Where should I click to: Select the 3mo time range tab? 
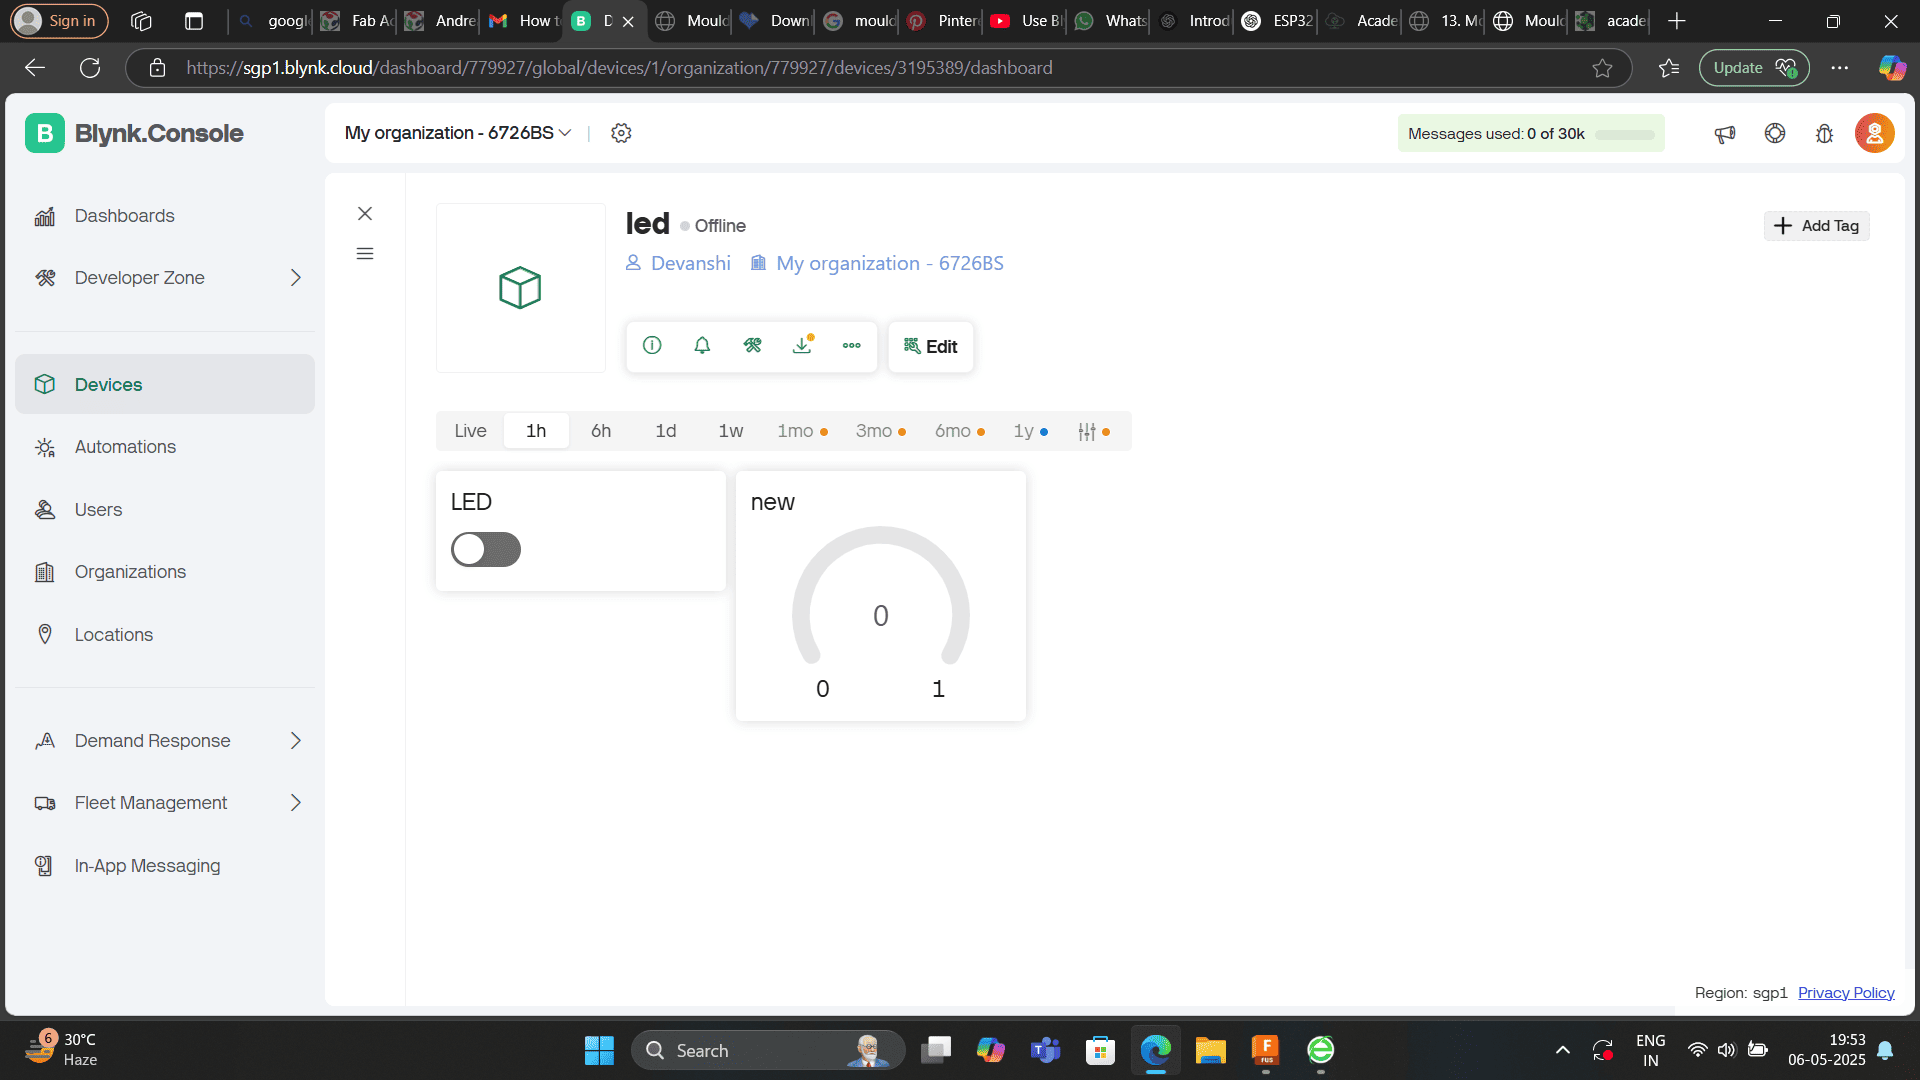pos(880,431)
